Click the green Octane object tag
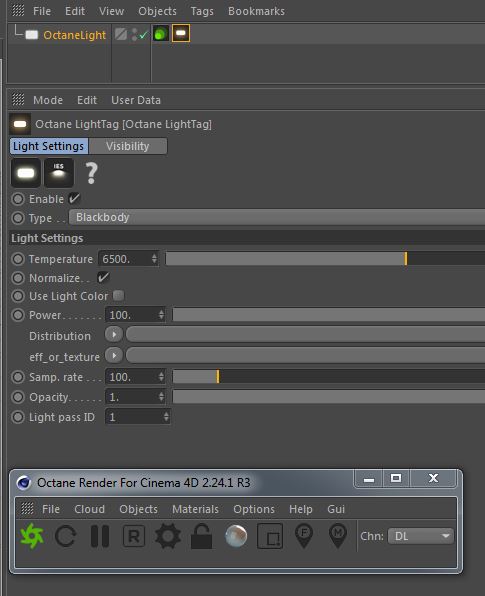The height and width of the screenshot is (596, 485). 161,33
